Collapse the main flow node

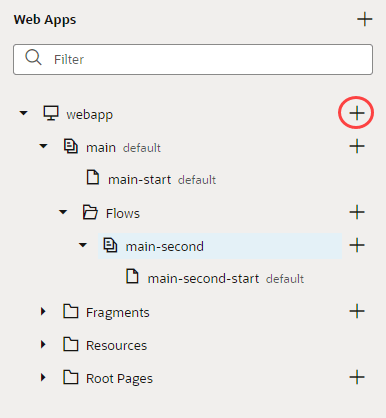43,146
